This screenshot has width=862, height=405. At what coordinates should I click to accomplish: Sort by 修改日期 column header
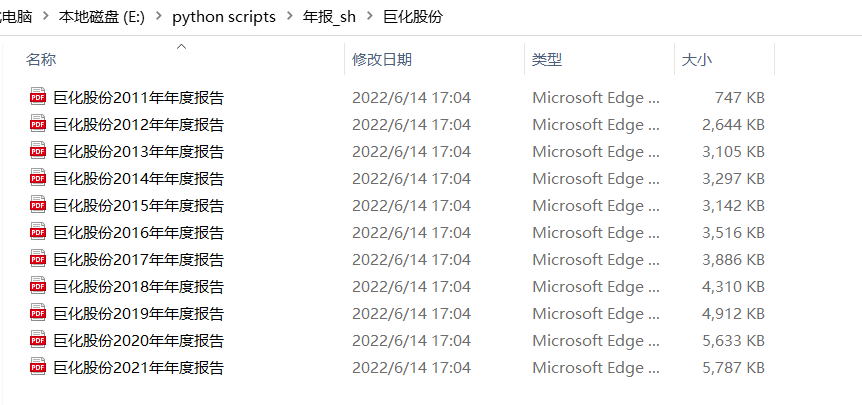[x=381, y=60]
